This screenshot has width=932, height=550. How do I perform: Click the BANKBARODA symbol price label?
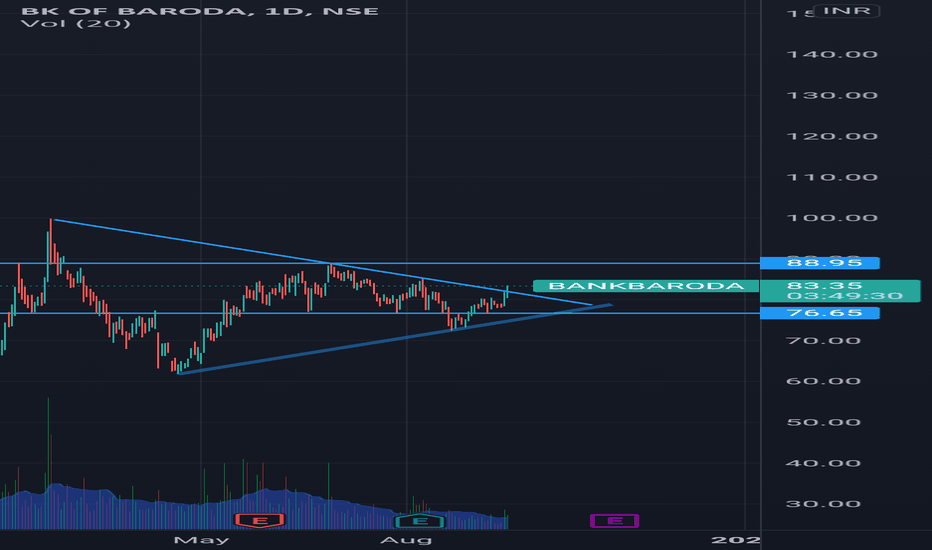tap(646, 286)
